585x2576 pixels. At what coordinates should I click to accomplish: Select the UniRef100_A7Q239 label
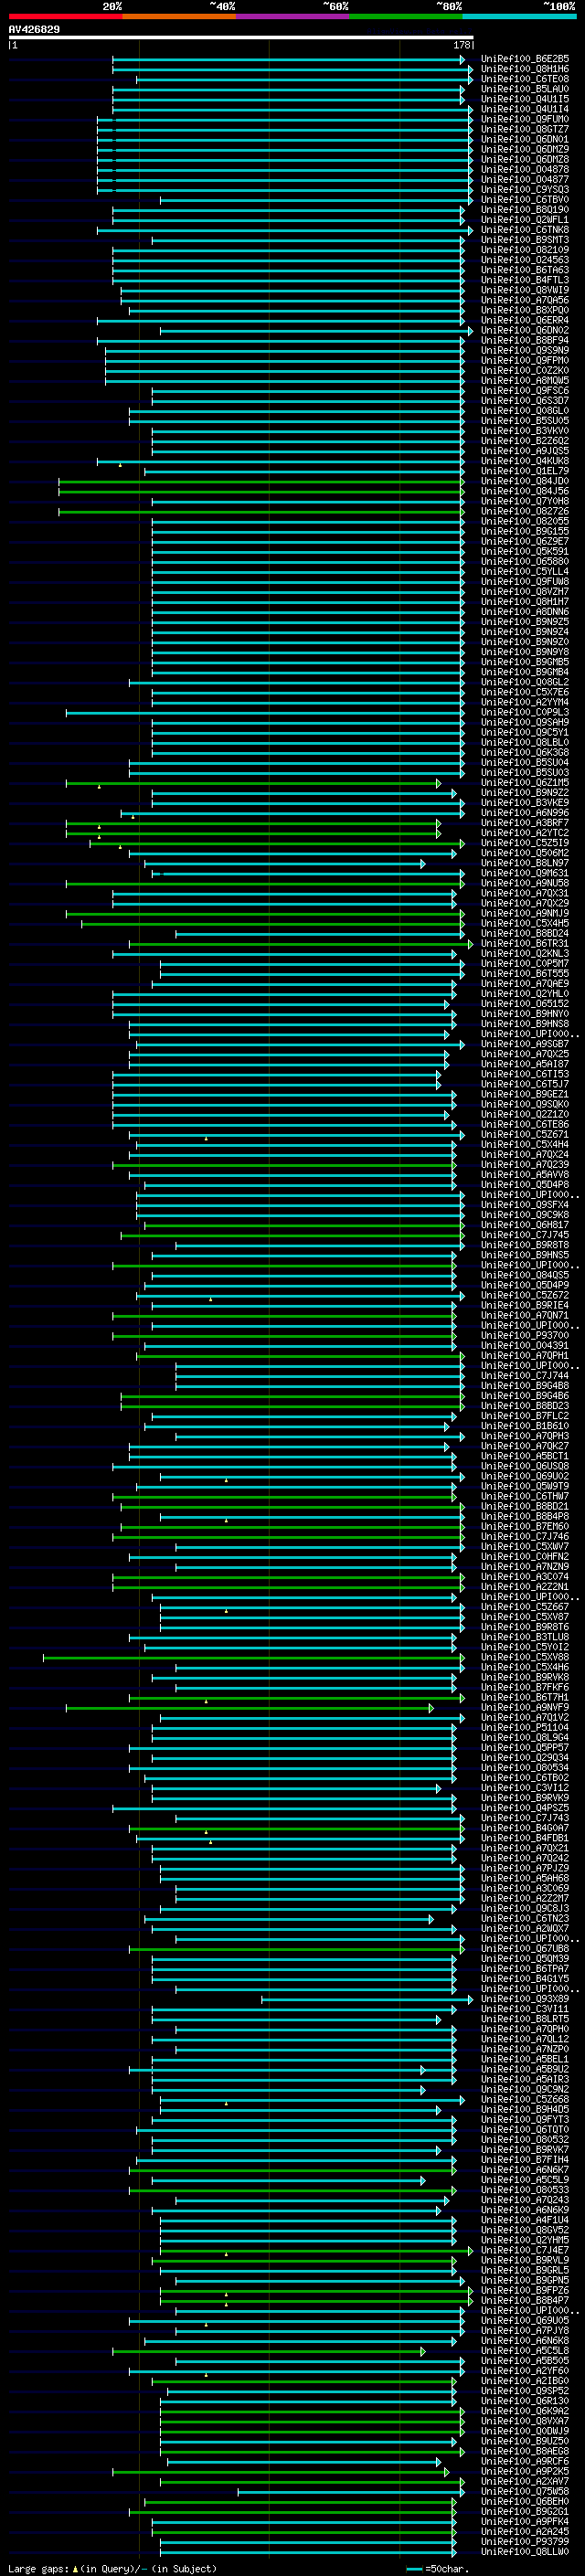coord(525,1165)
